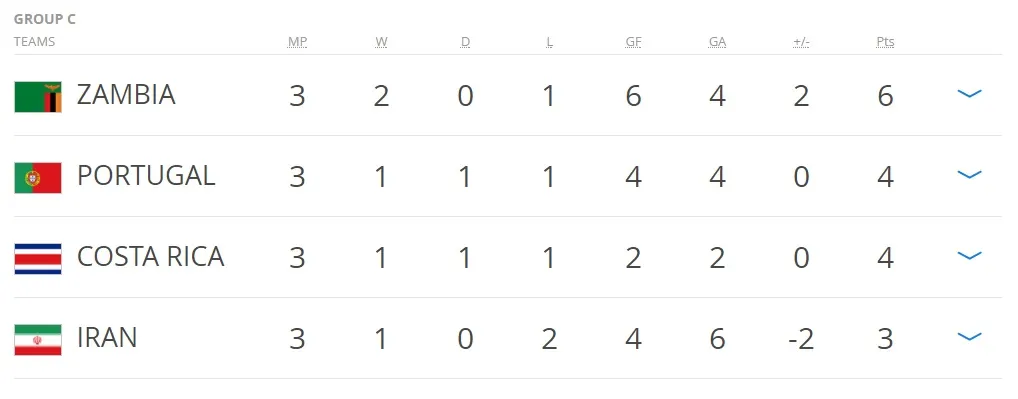The image size is (1018, 399).
Task: Expand the Portugal row details arrow
Action: click(x=969, y=175)
